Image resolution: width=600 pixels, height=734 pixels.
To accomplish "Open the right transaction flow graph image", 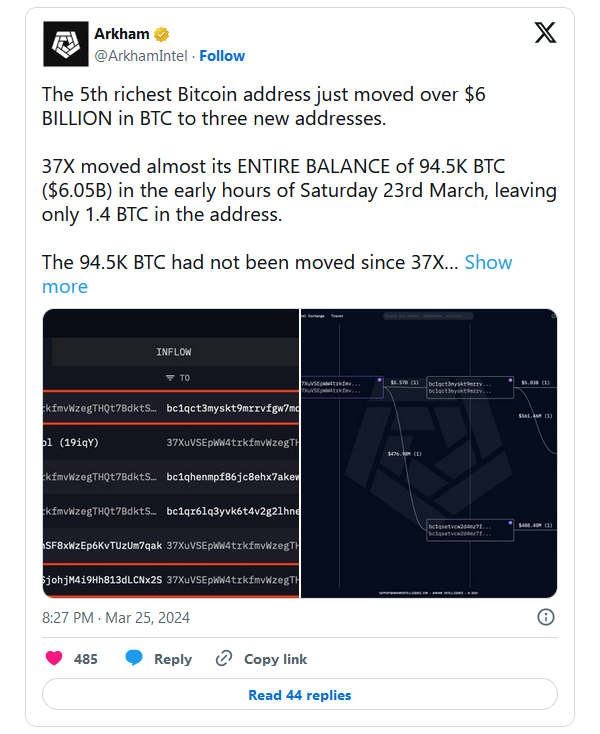I will (429, 453).
